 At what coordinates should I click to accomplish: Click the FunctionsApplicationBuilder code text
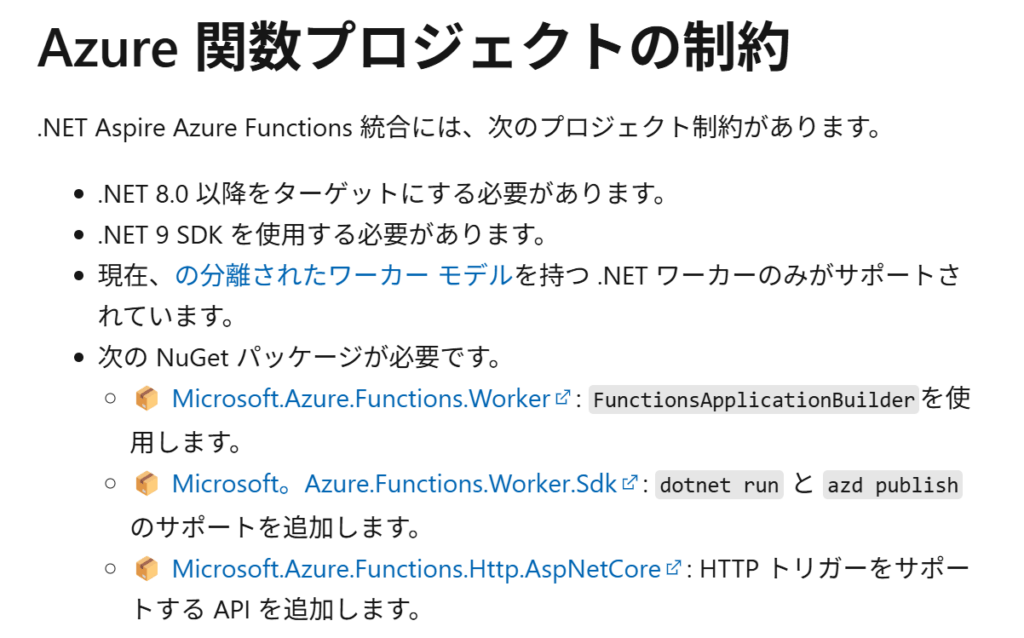754,400
